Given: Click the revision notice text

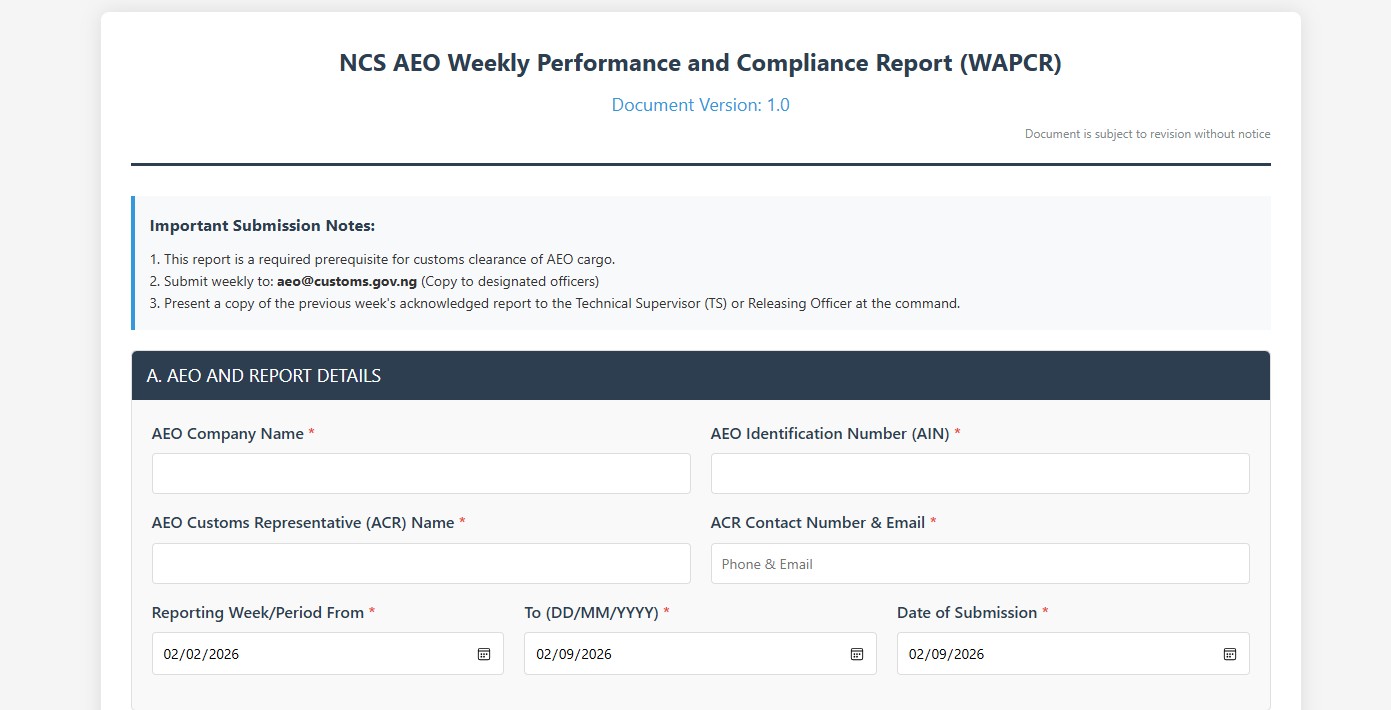Looking at the screenshot, I should tap(1147, 133).
